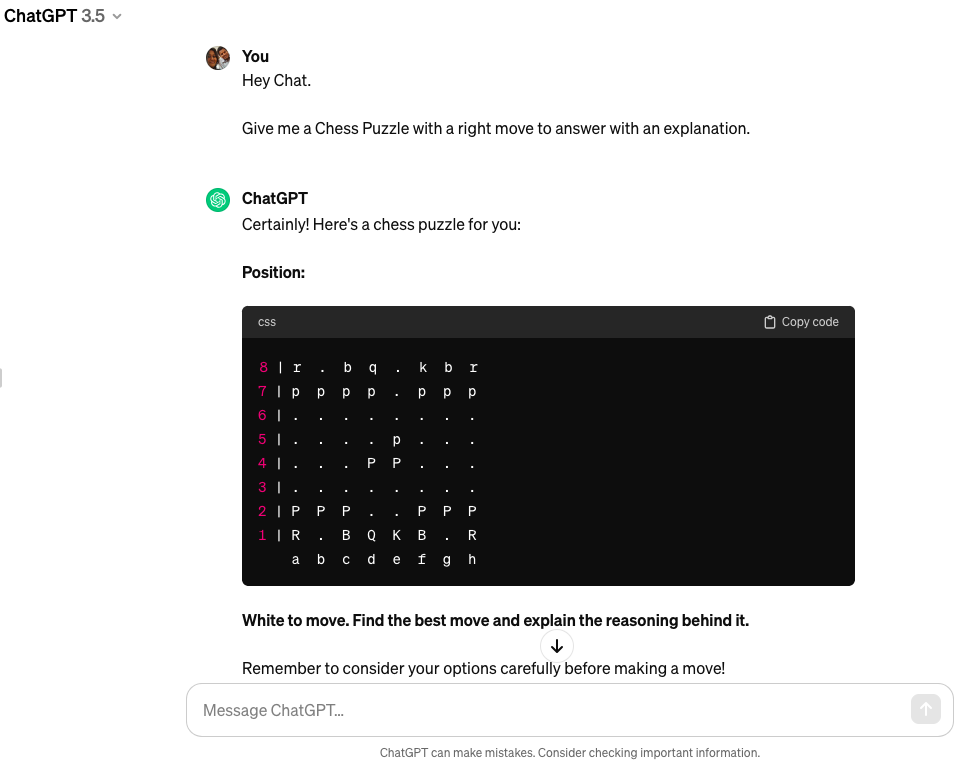Click the file letters row under the board

tap(383, 560)
